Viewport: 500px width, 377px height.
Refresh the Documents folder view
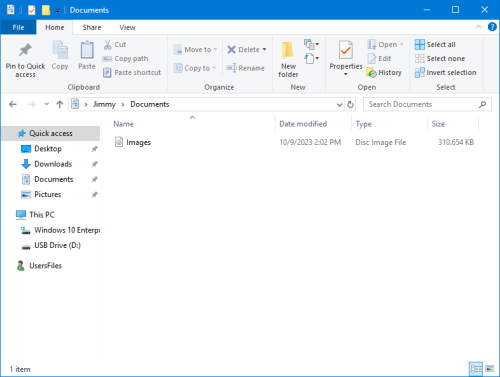click(x=350, y=105)
